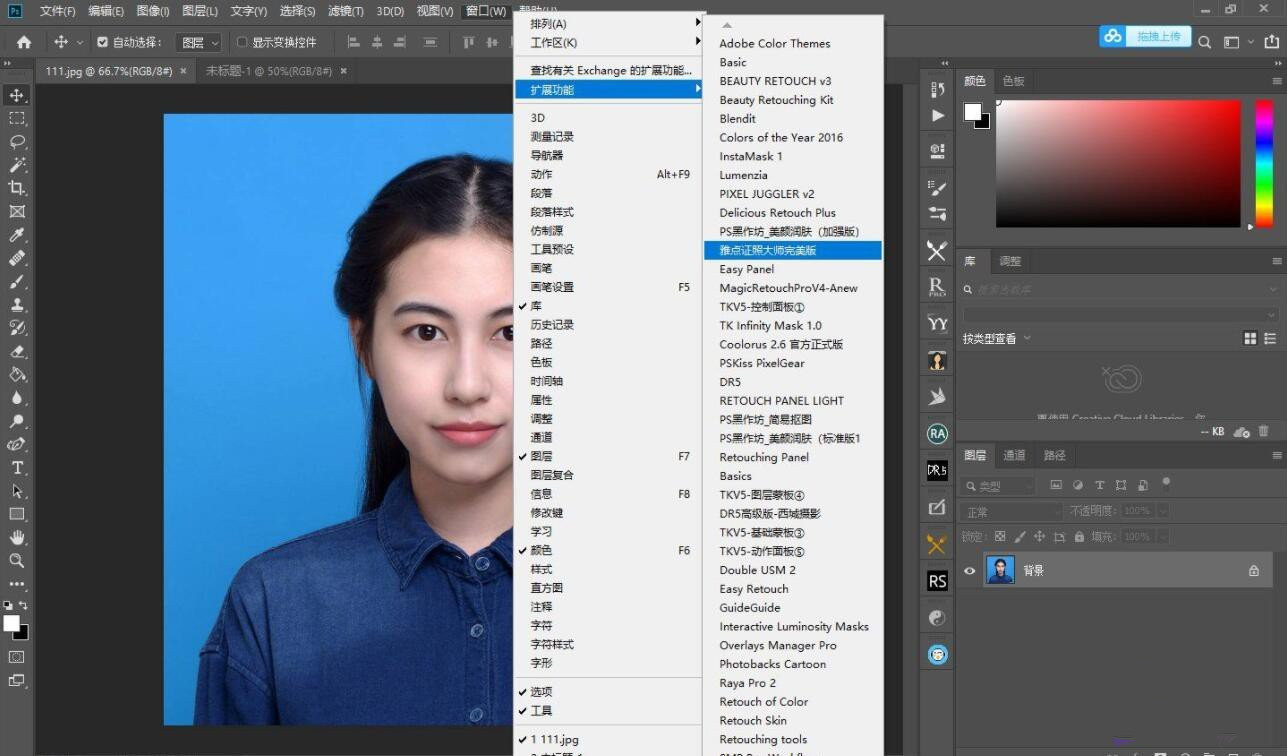This screenshot has height=756, width=1287.
Task: Switch libraries panel to grid view
Action: click(x=1250, y=339)
